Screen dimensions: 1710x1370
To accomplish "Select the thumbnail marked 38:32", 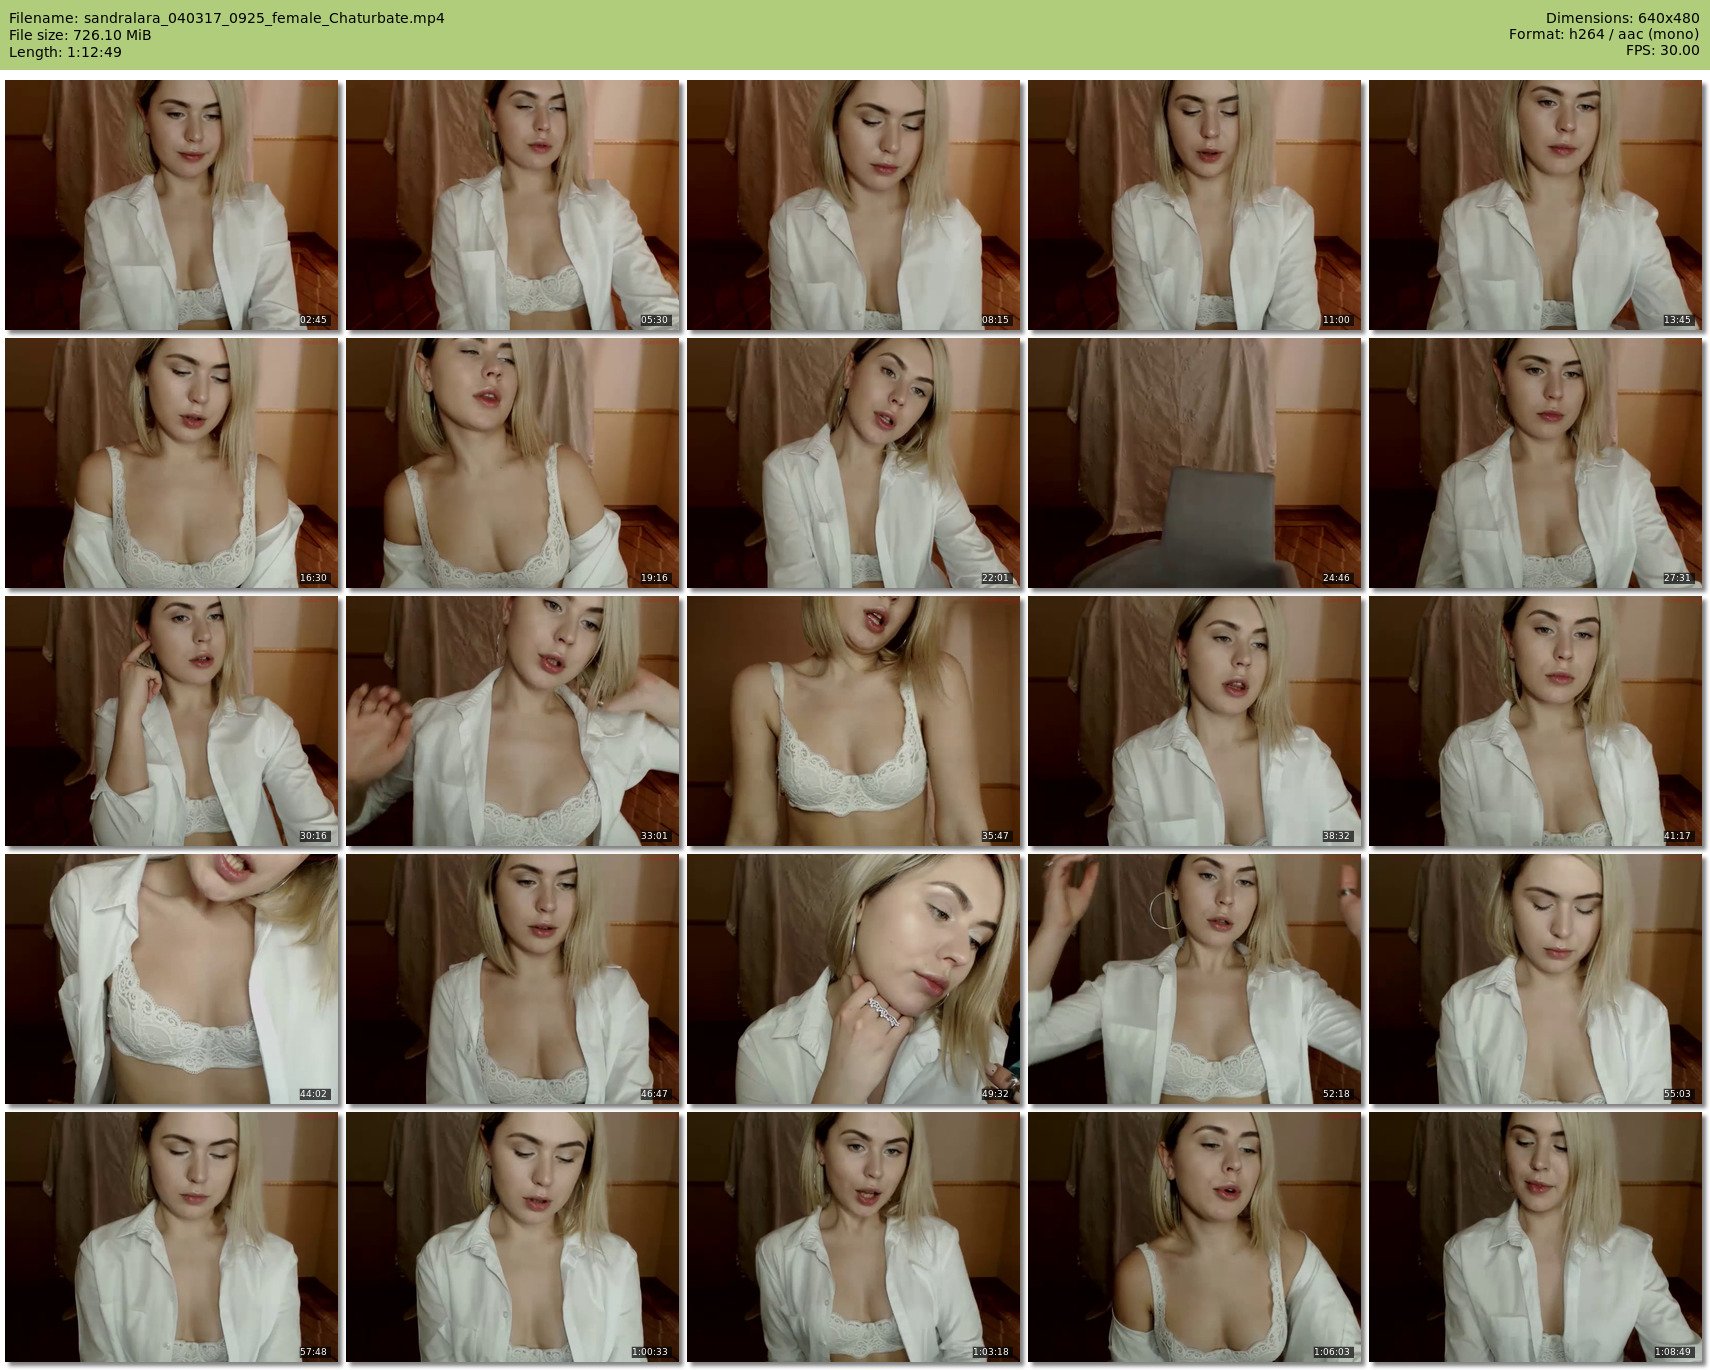I will (1195, 721).
